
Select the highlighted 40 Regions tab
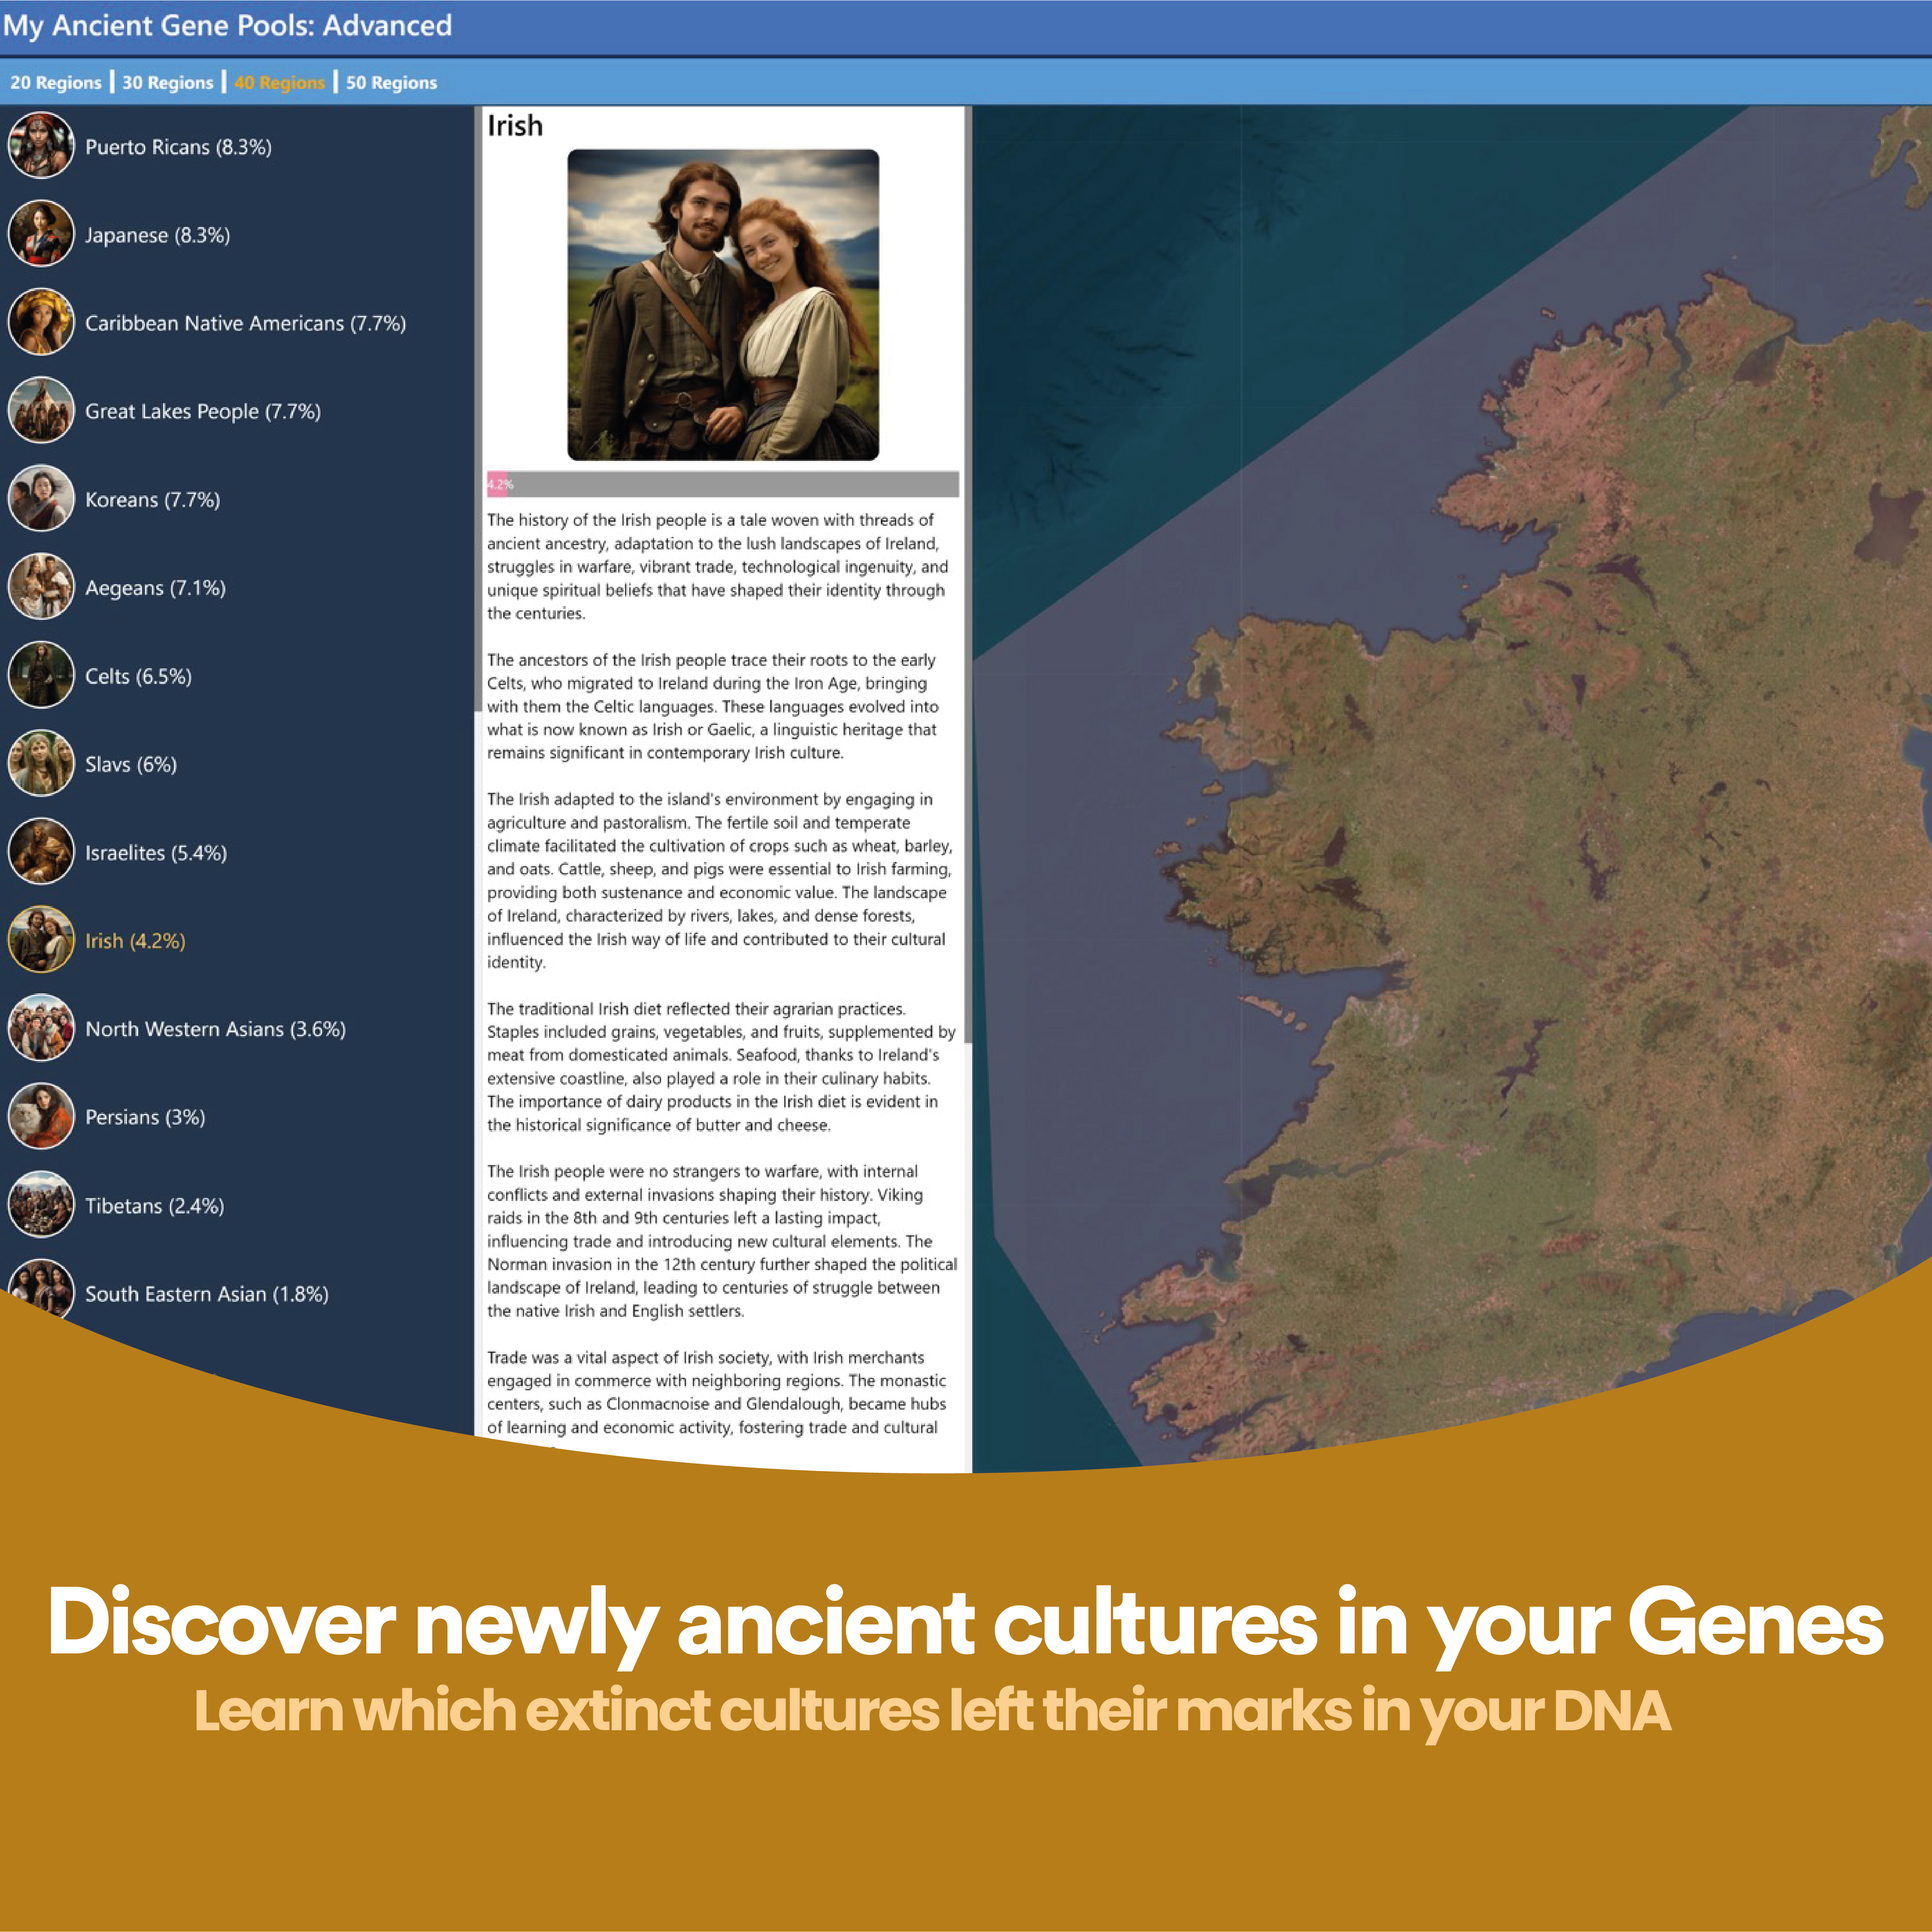pos(280,83)
